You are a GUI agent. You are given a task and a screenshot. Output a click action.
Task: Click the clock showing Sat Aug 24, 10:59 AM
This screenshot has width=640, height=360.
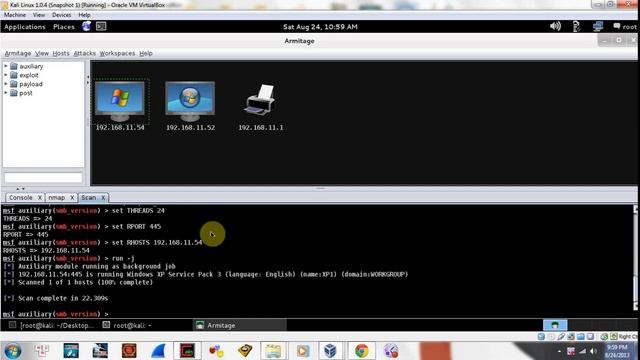tap(320, 27)
